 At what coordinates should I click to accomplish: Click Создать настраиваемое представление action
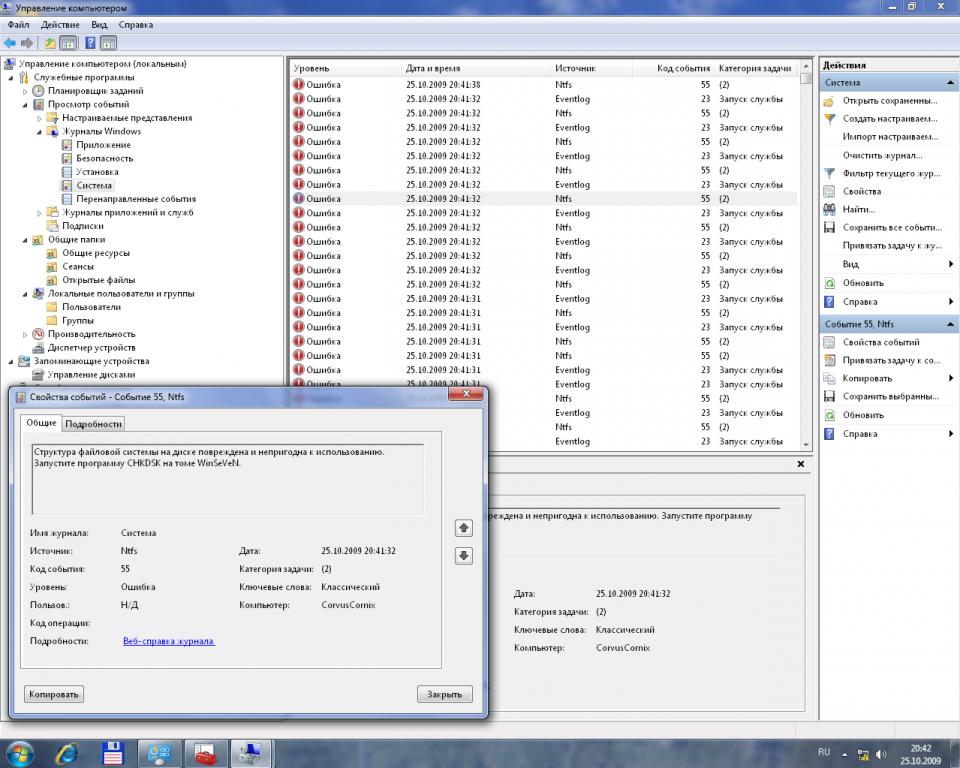pyautogui.click(x=890, y=119)
